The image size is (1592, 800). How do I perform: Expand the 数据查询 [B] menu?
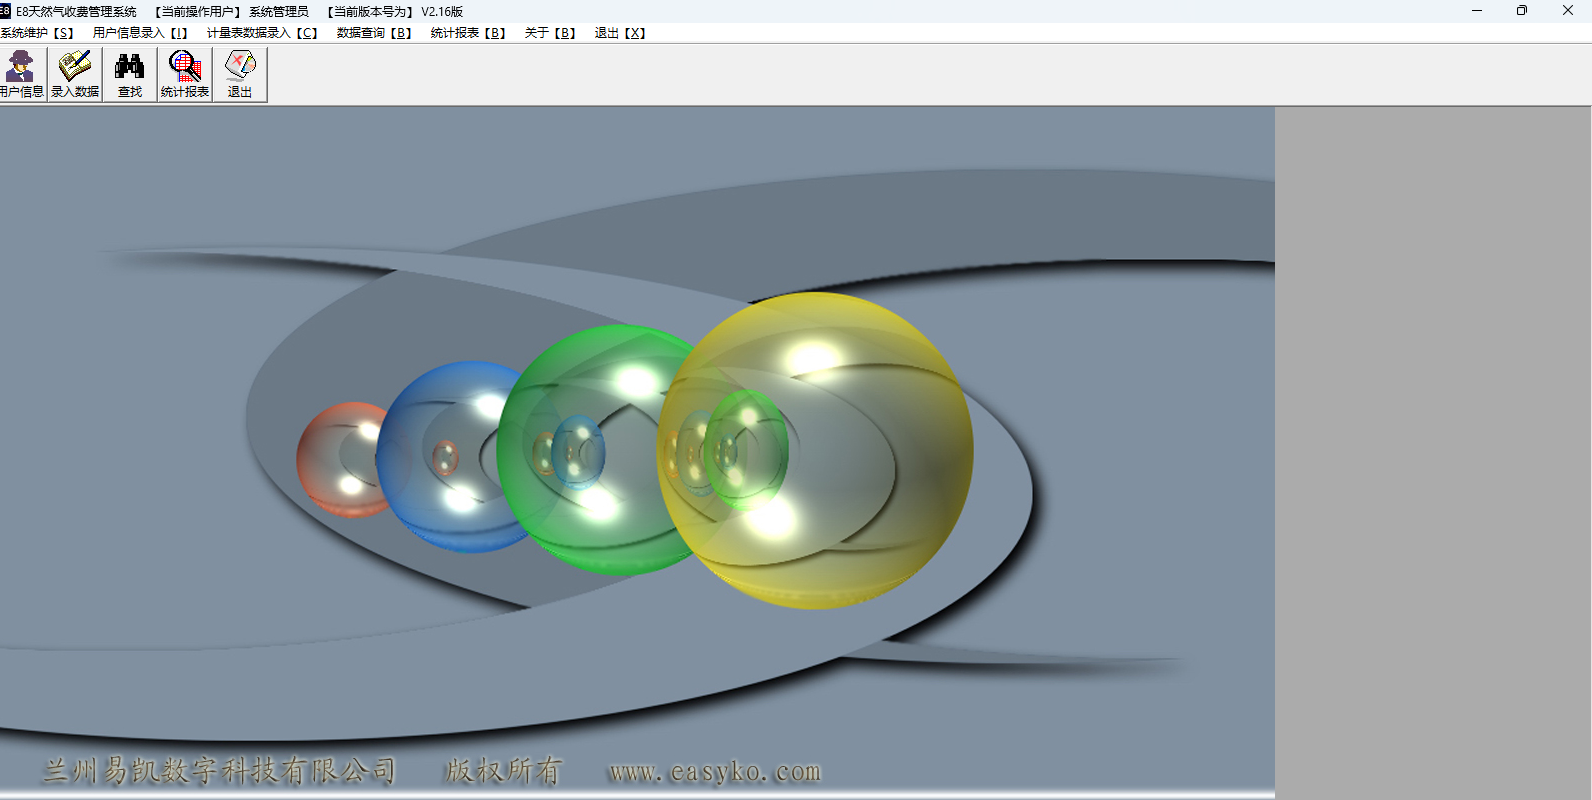click(x=374, y=33)
